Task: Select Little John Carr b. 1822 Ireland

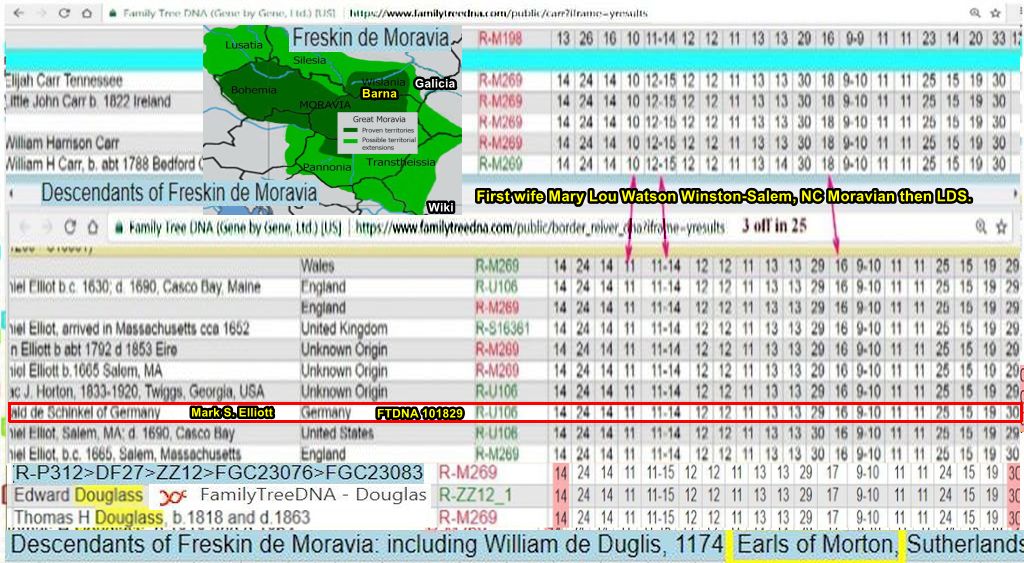Action: 88,102
